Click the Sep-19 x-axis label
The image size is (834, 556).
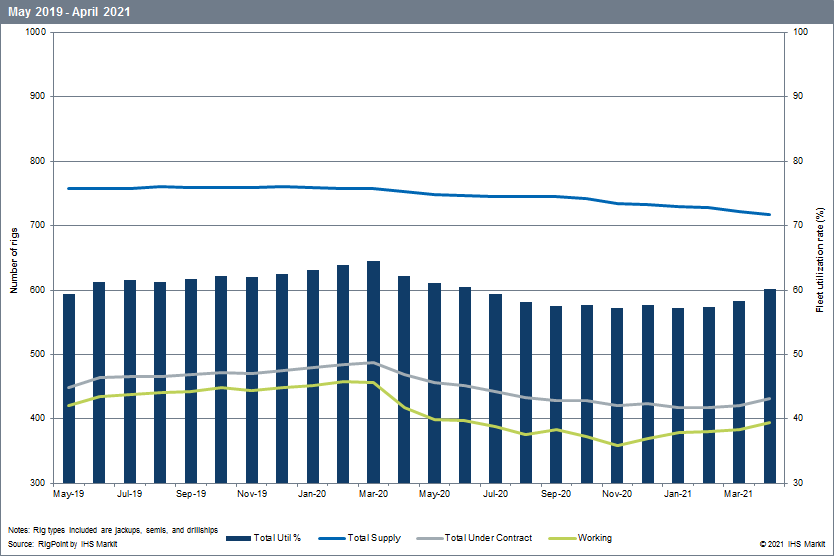[x=191, y=494]
